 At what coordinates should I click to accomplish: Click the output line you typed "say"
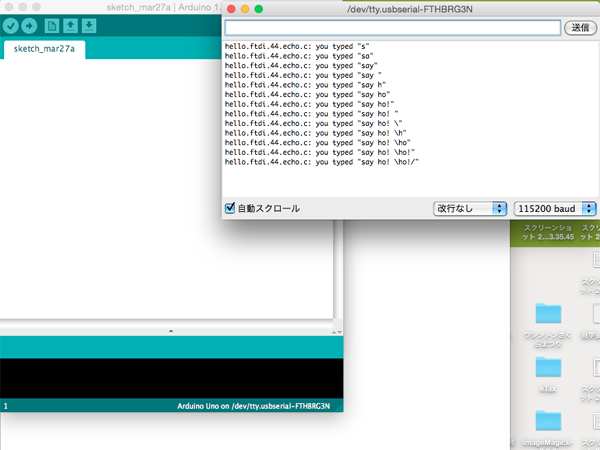[x=301, y=65]
